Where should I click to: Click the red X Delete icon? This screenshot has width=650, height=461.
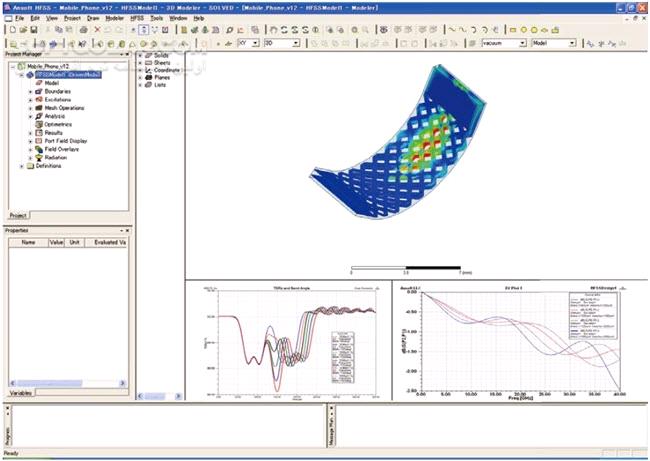[97, 30]
